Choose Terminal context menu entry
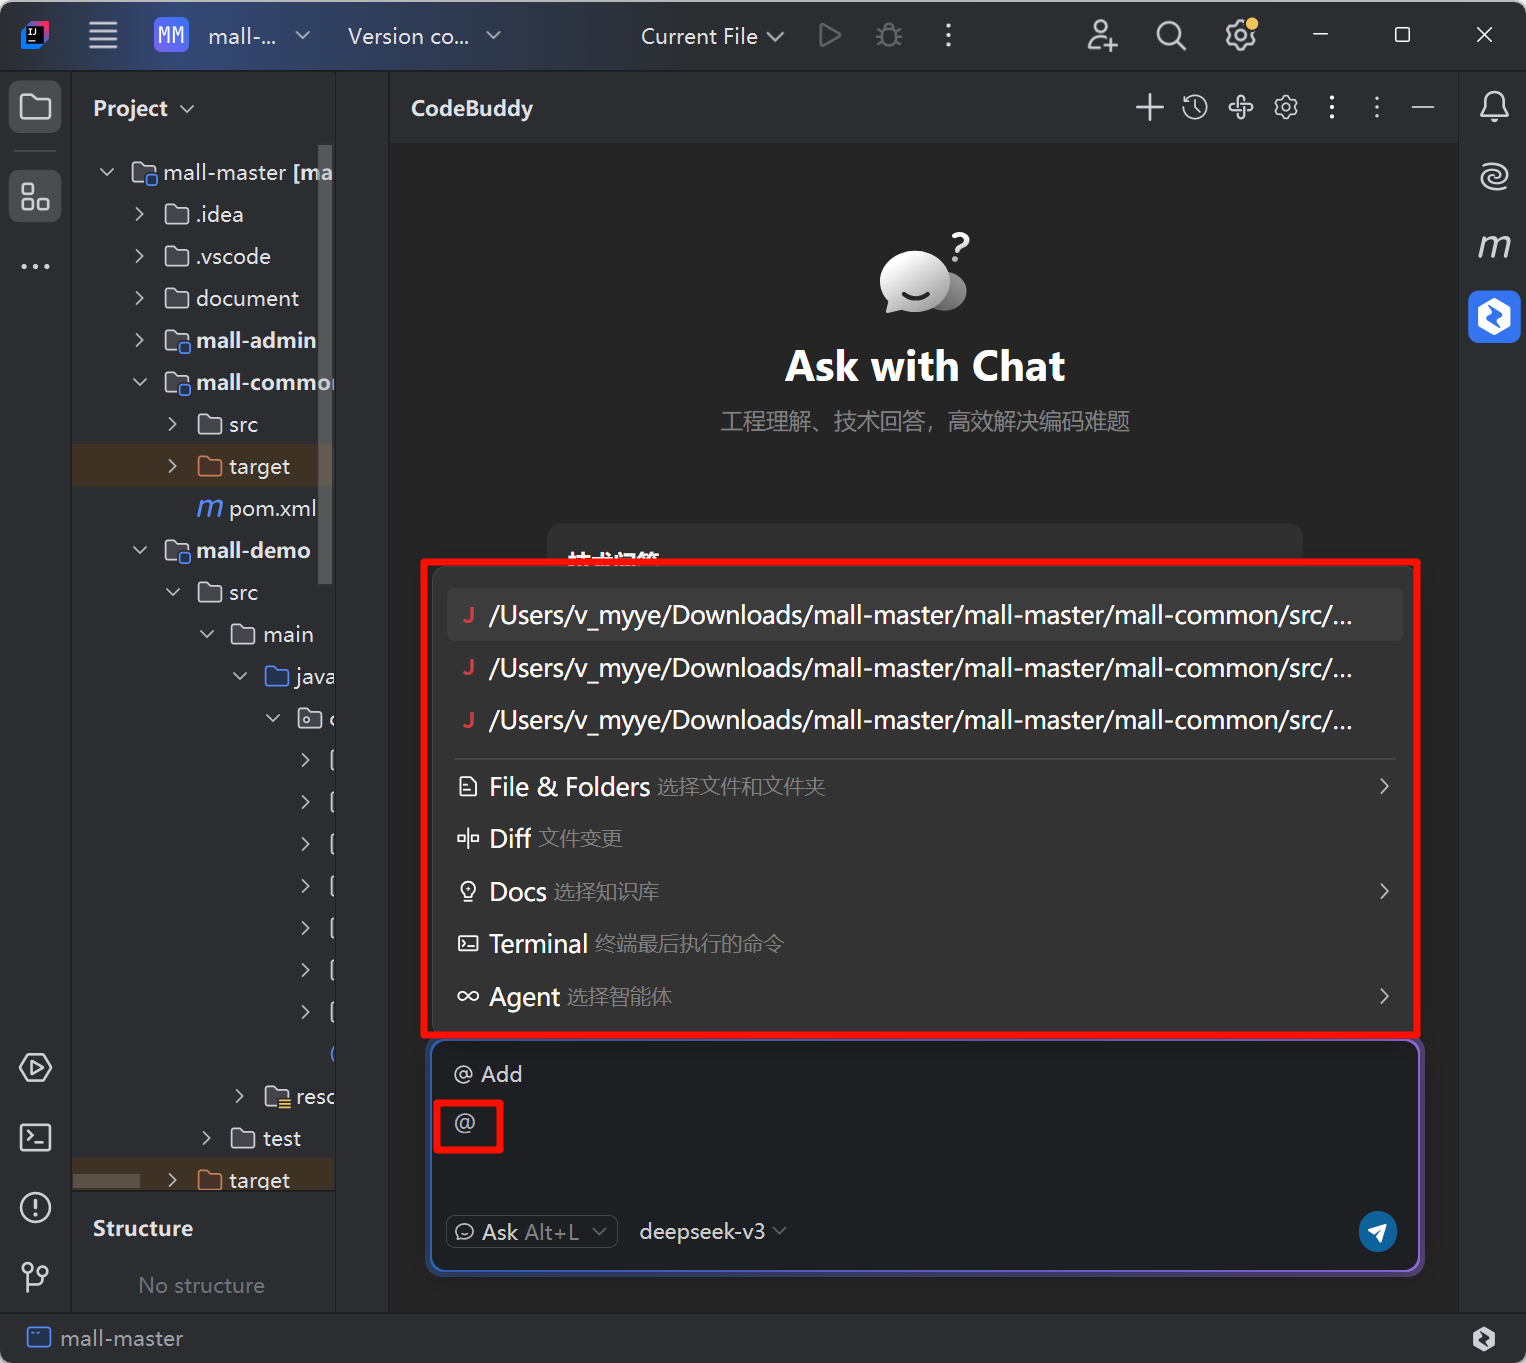The width and height of the screenshot is (1526, 1363). coord(538,944)
